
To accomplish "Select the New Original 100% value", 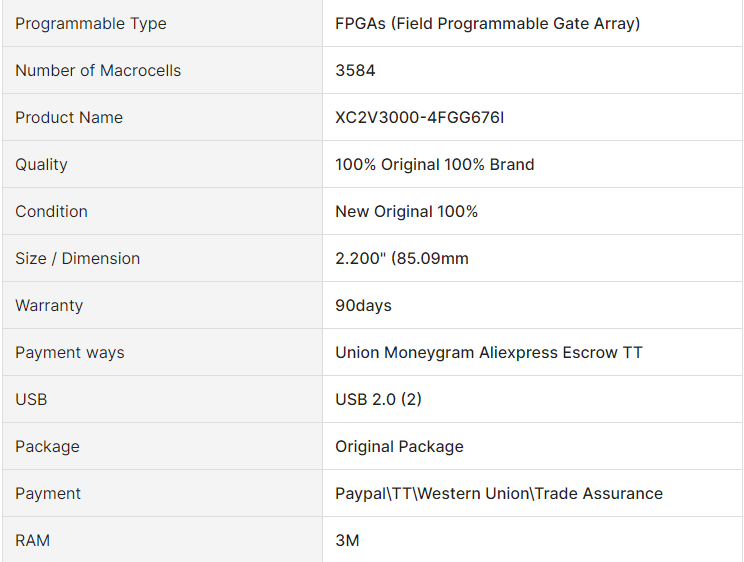I will tap(406, 211).
